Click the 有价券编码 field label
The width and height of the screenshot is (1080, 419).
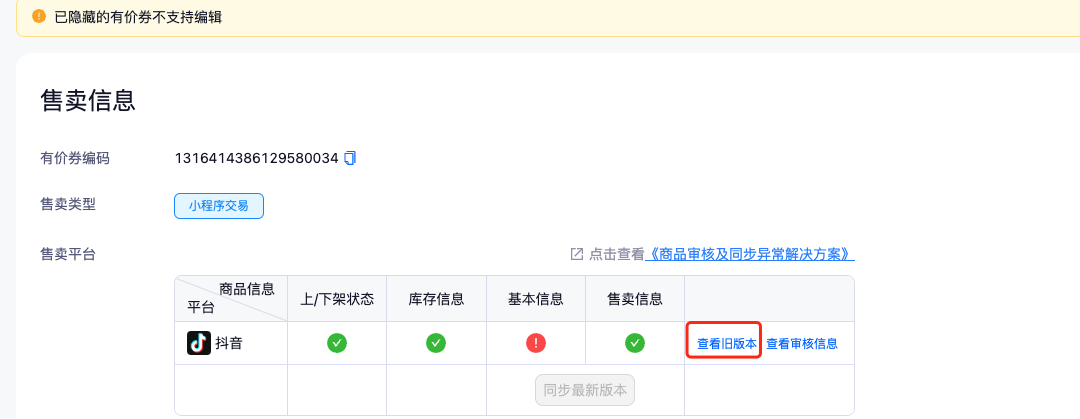coord(75,158)
